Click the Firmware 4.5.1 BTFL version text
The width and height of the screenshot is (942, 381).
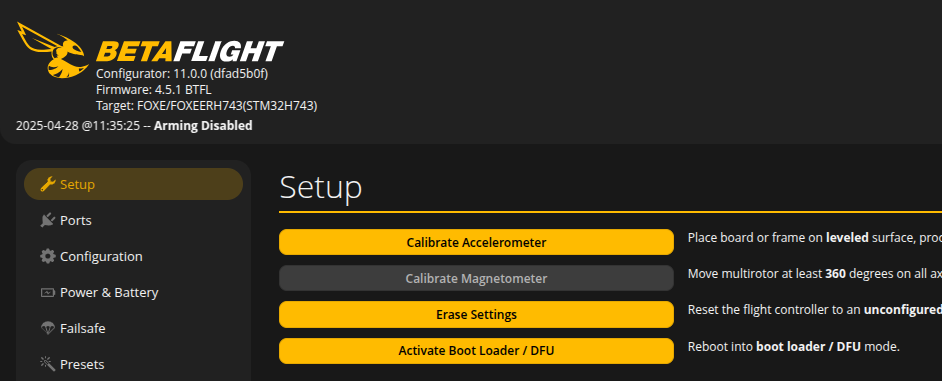(154, 90)
